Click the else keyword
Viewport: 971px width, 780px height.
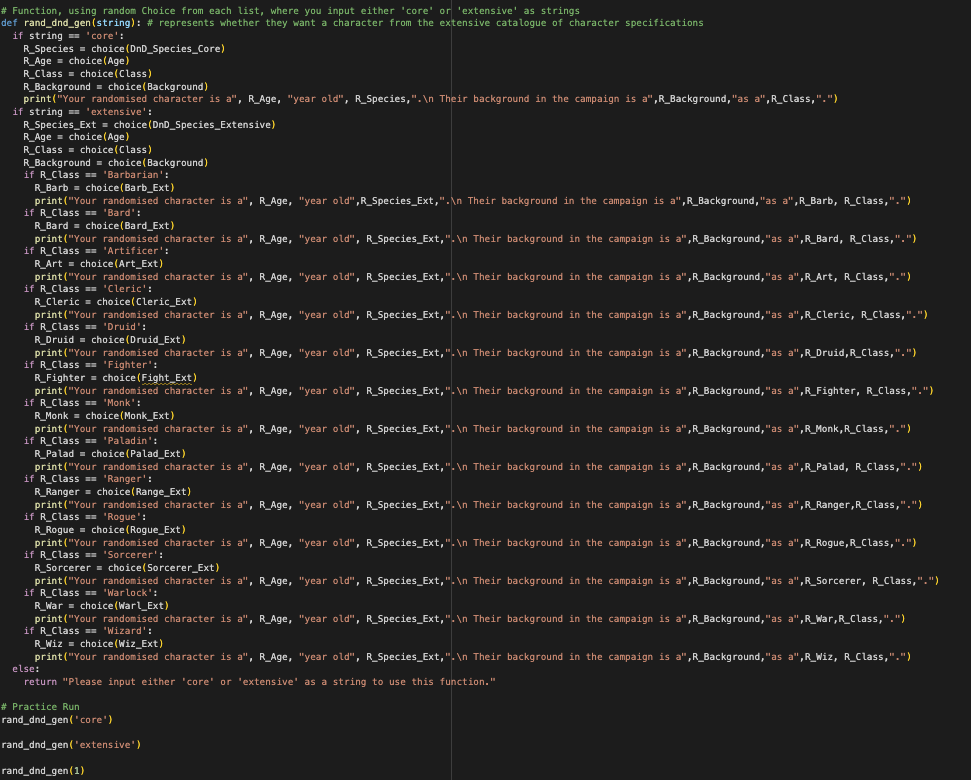(24, 669)
